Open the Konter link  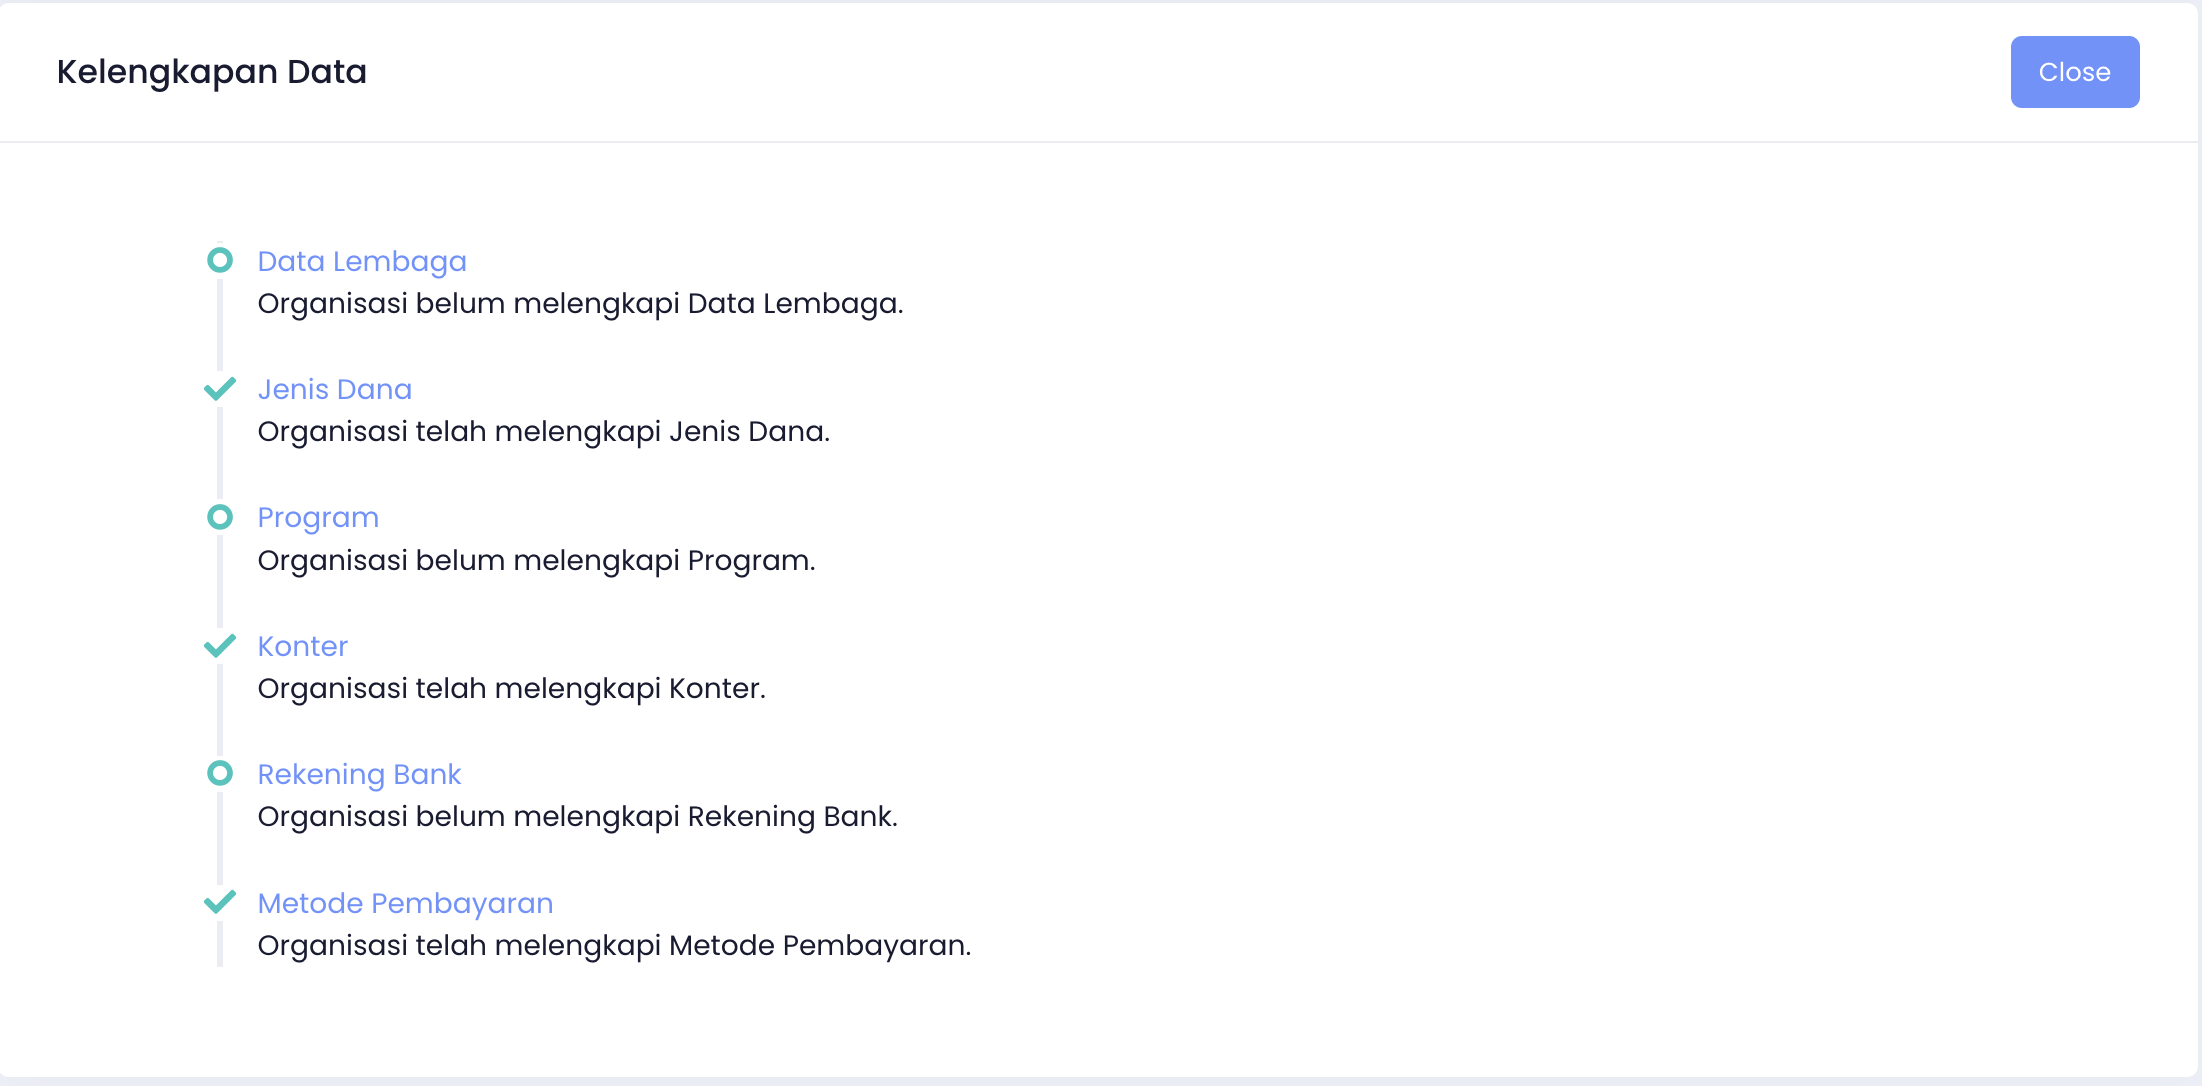pyautogui.click(x=302, y=646)
